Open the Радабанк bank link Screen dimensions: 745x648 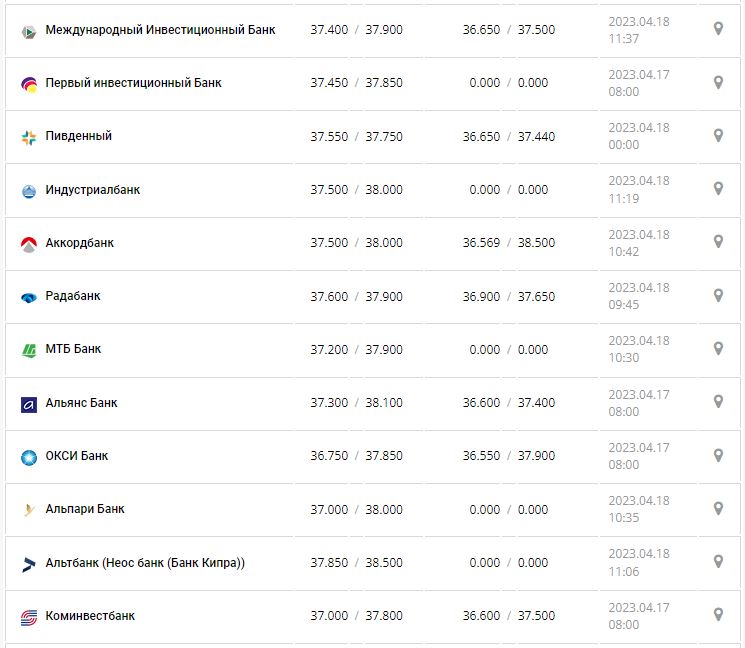[x=73, y=296]
